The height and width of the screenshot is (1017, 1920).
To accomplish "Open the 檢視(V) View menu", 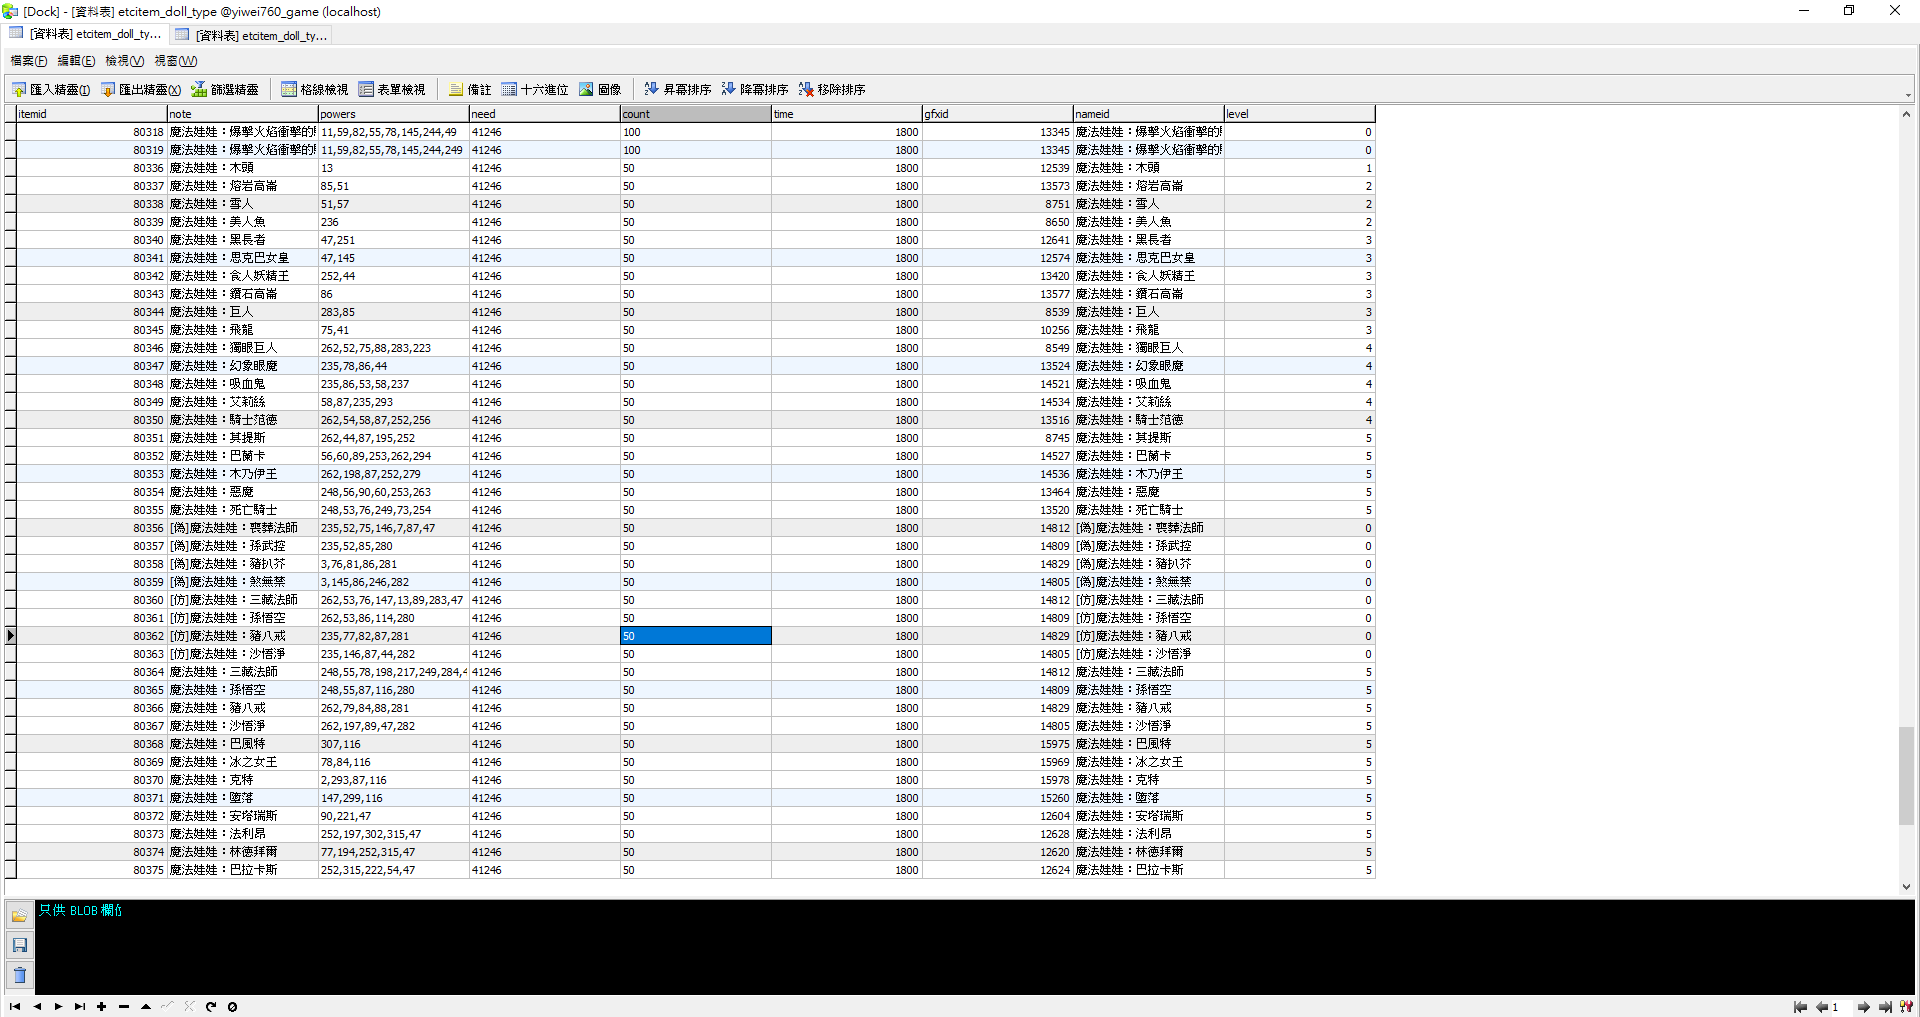I will click(x=125, y=61).
